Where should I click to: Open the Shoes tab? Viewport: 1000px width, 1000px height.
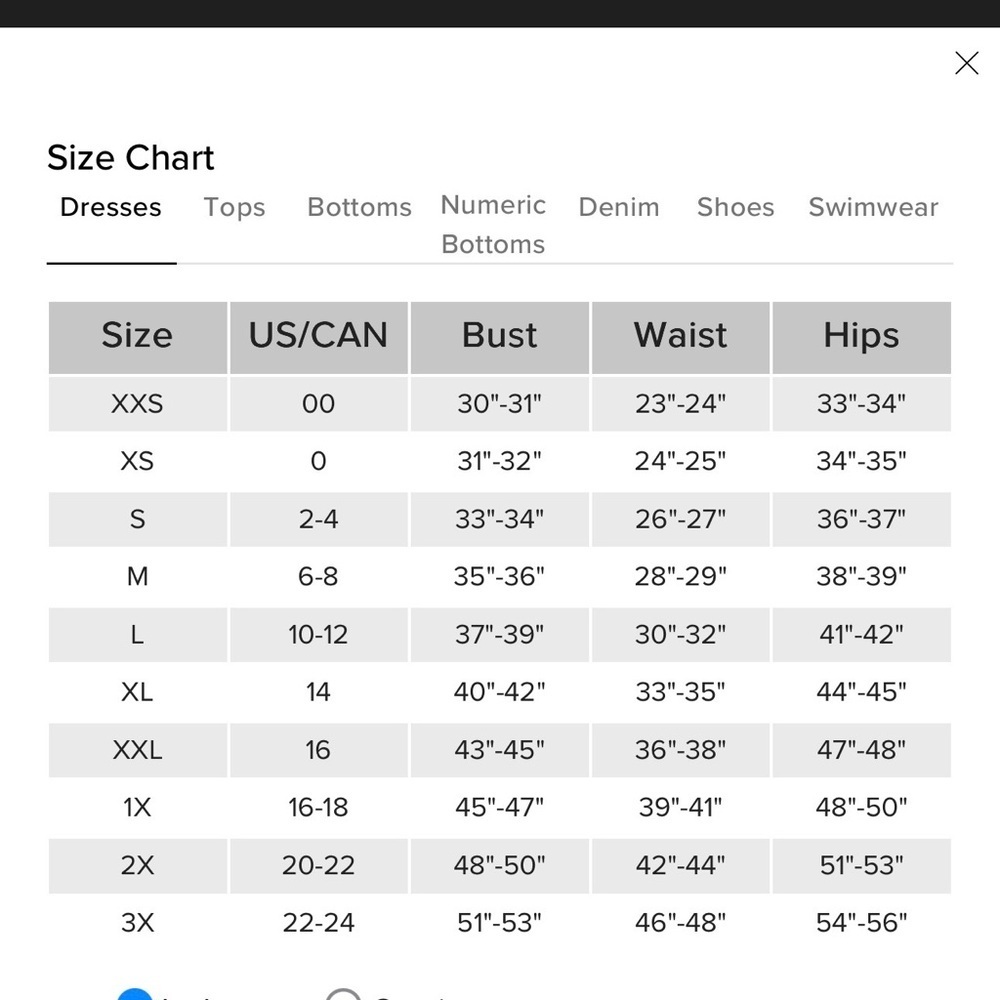pos(735,207)
